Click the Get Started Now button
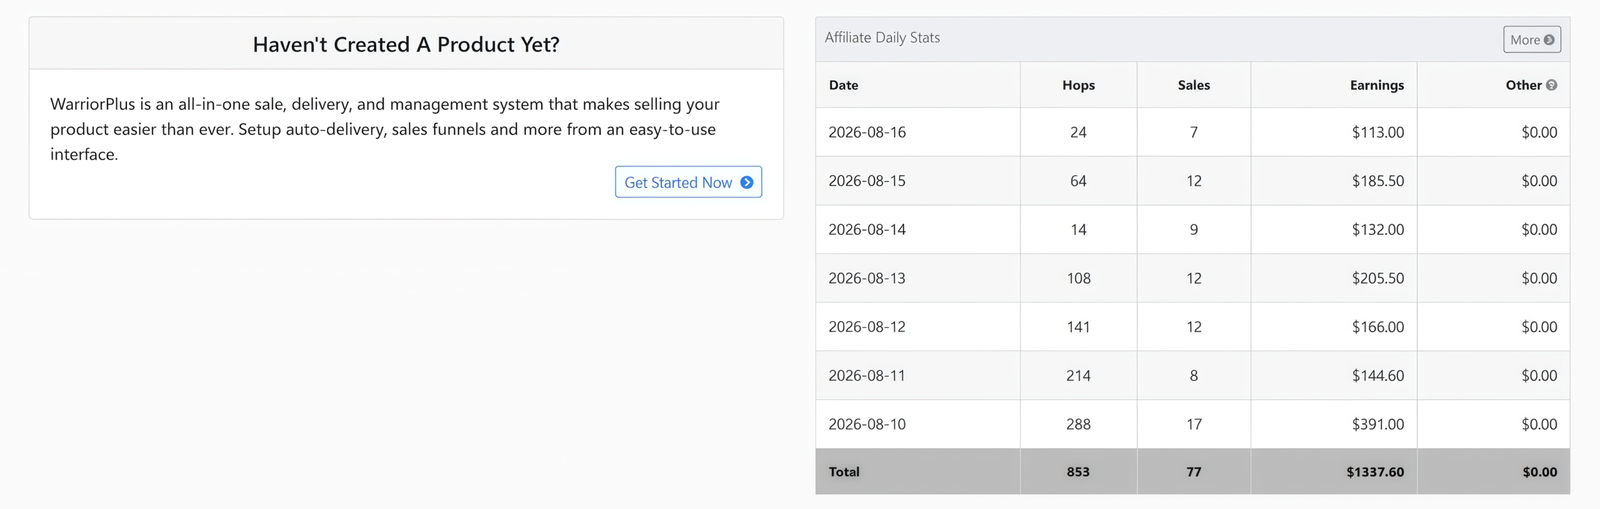1600x509 pixels. point(688,182)
